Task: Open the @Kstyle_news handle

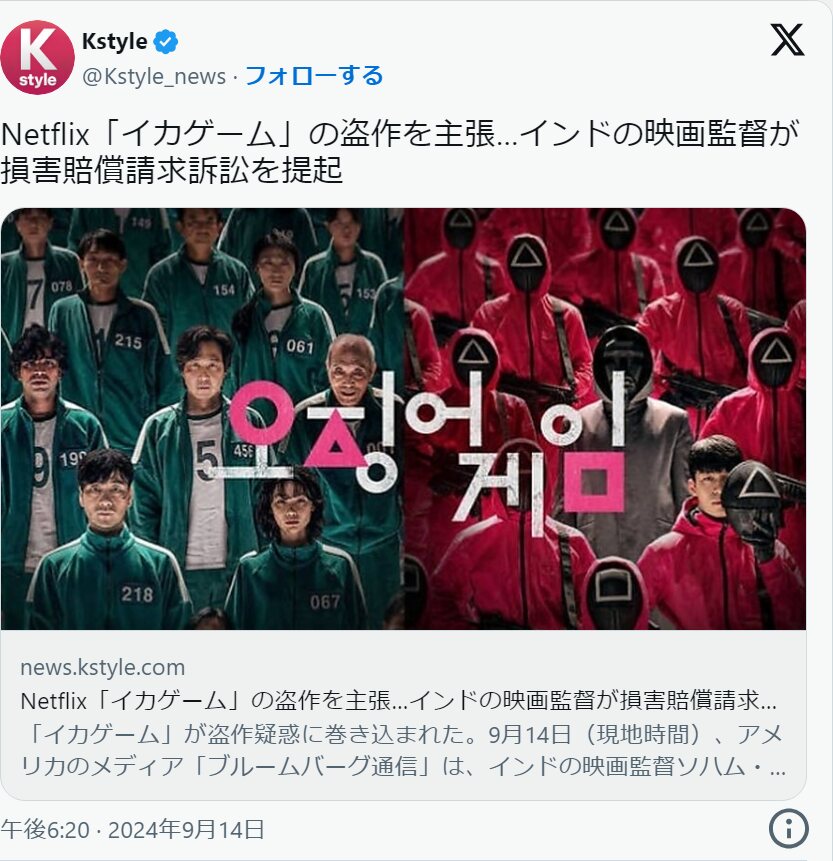Action: click(154, 76)
